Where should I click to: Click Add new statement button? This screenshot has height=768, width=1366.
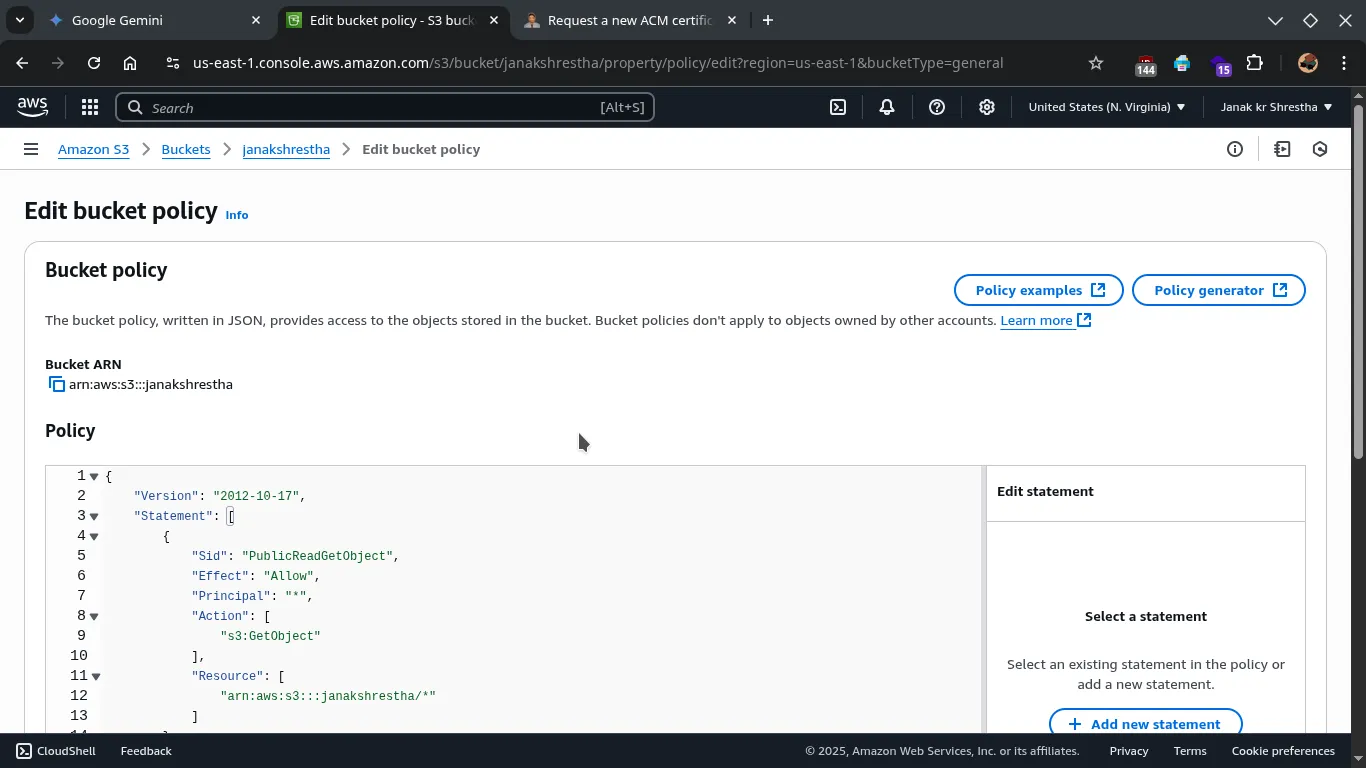pyautogui.click(x=1145, y=723)
